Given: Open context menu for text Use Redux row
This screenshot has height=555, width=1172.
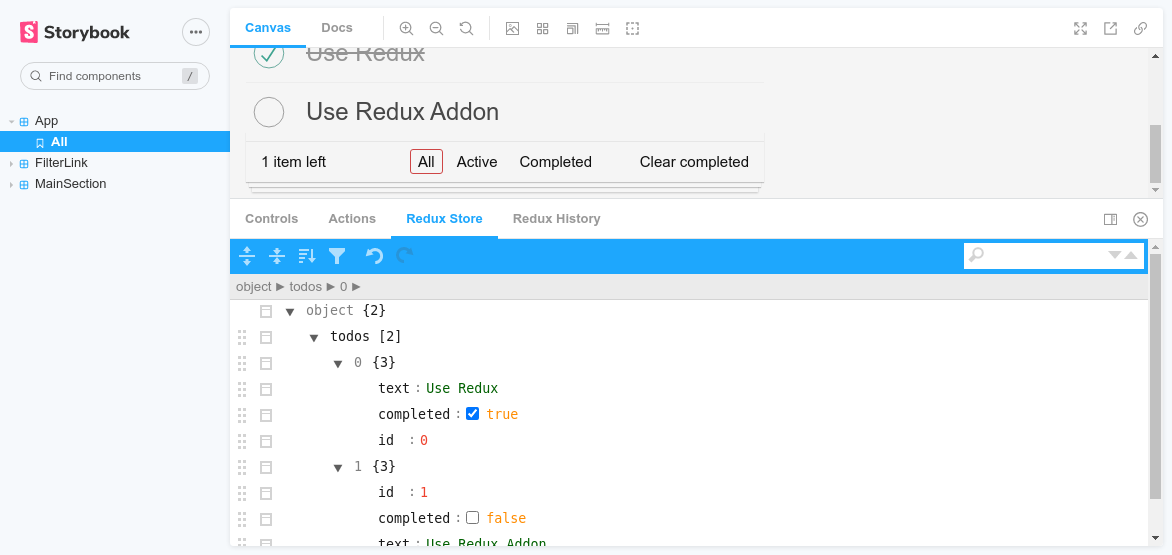Looking at the screenshot, I should [266, 389].
